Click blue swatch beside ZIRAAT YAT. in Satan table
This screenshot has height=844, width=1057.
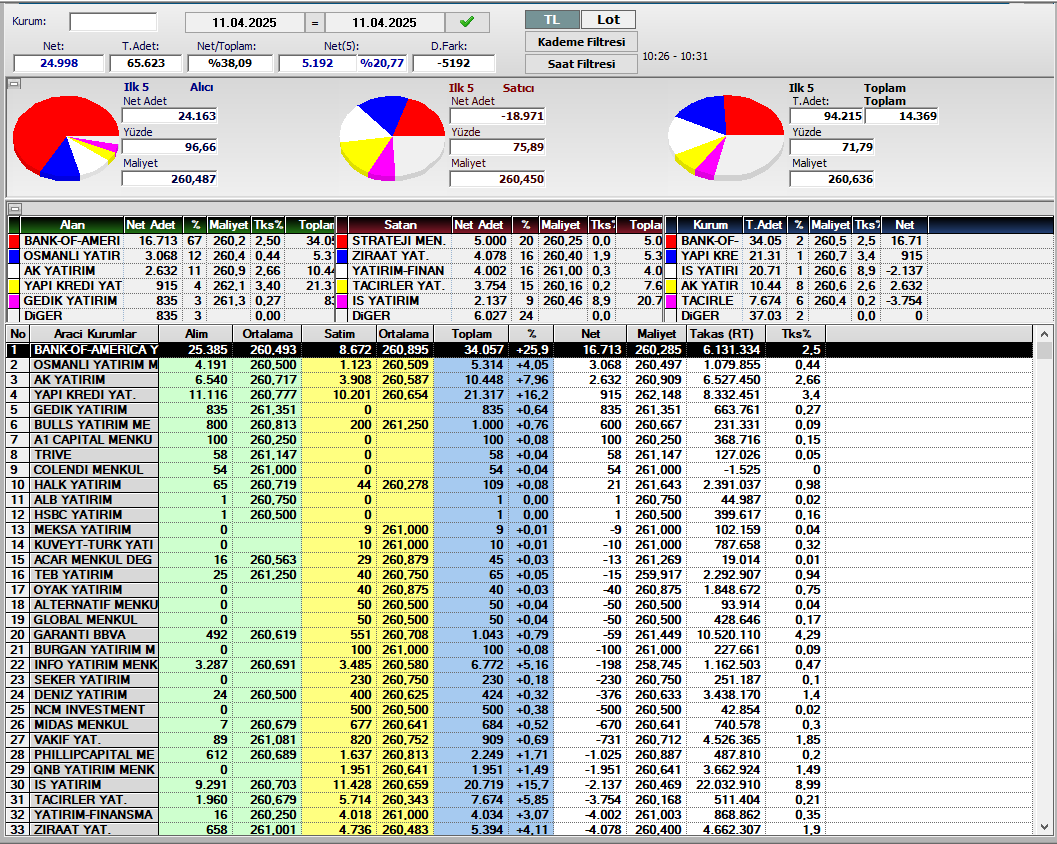point(342,256)
